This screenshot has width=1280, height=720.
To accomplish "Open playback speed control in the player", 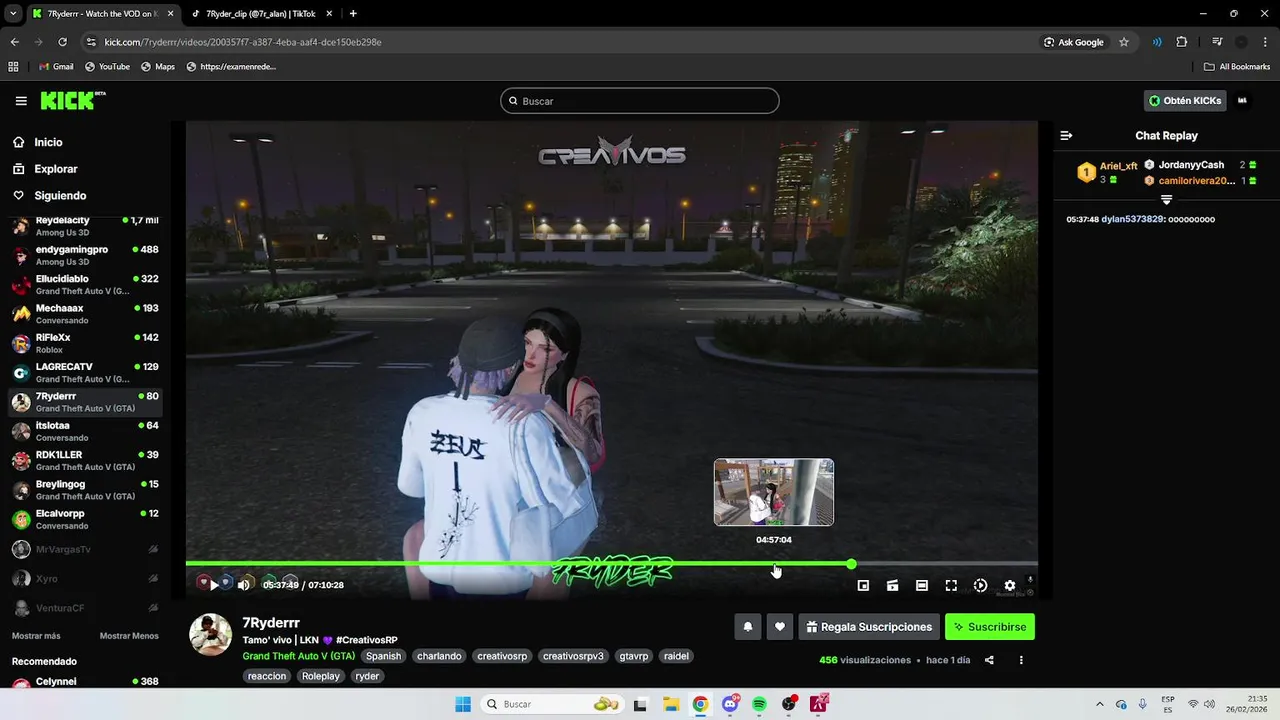I will point(980,586).
